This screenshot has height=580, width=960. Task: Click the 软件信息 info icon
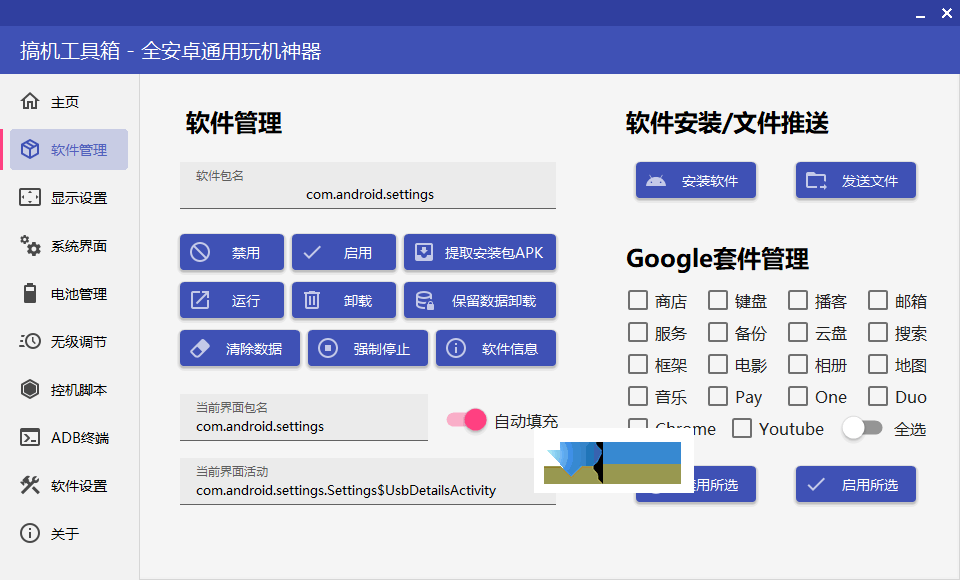pos(456,348)
